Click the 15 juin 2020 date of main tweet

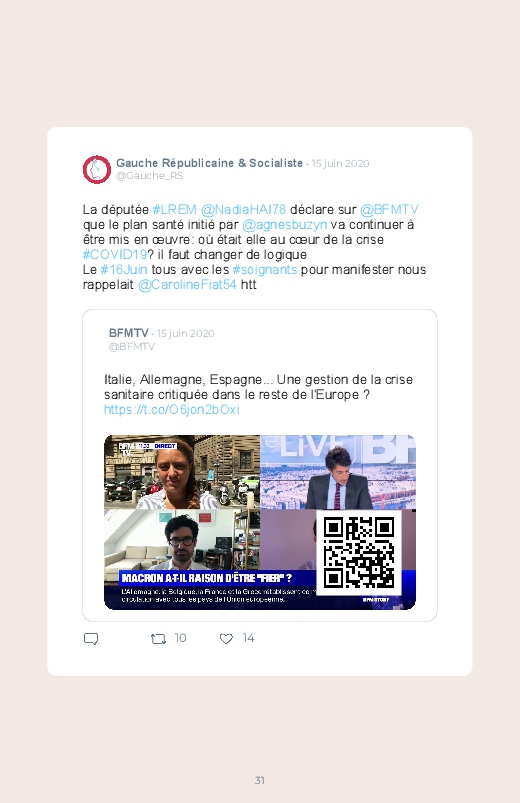340,163
